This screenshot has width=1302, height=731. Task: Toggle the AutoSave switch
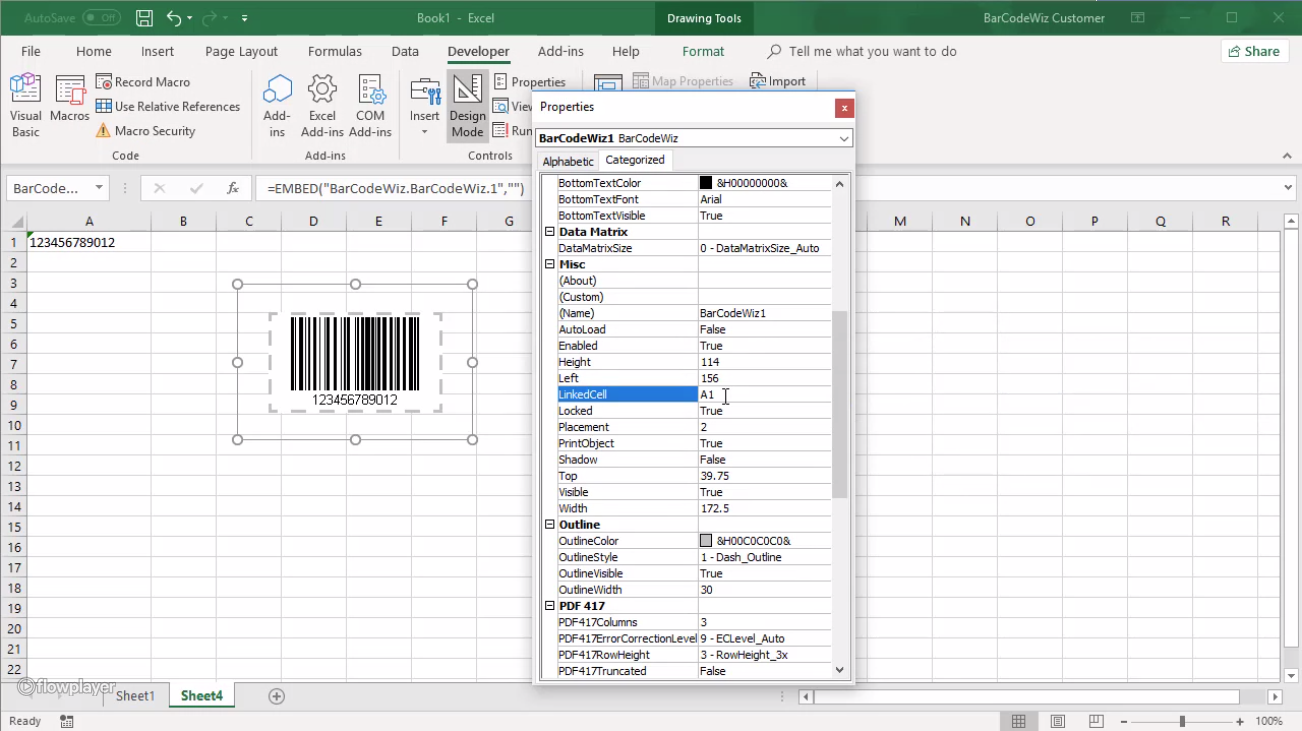click(x=101, y=18)
